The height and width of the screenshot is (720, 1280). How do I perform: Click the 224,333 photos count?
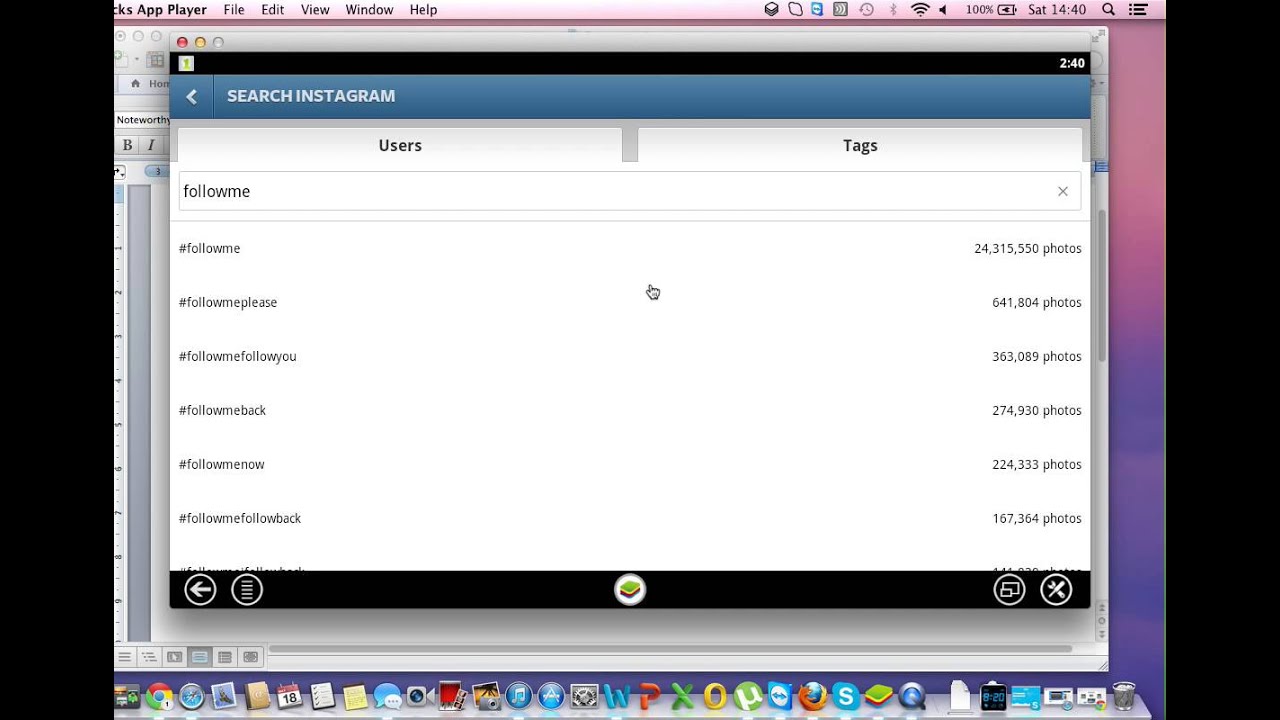point(1037,464)
